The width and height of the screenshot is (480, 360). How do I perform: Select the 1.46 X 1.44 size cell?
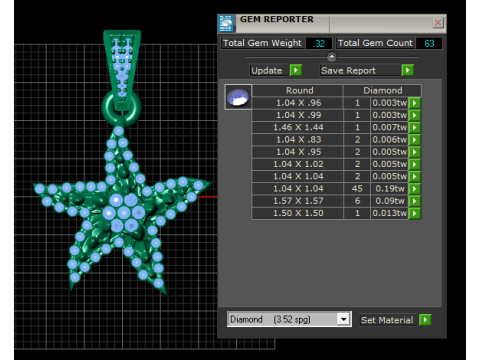pyautogui.click(x=298, y=128)
